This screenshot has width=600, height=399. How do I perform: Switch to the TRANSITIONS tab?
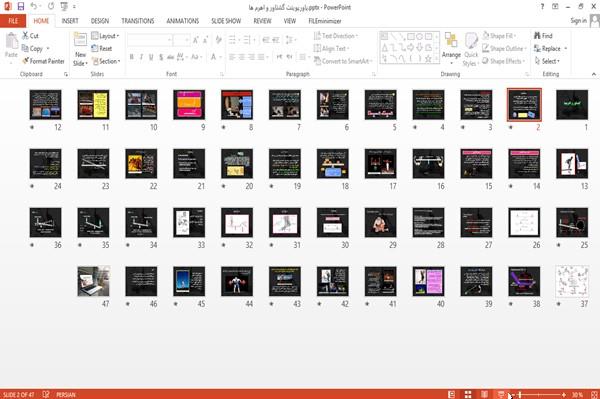point(138,21)
